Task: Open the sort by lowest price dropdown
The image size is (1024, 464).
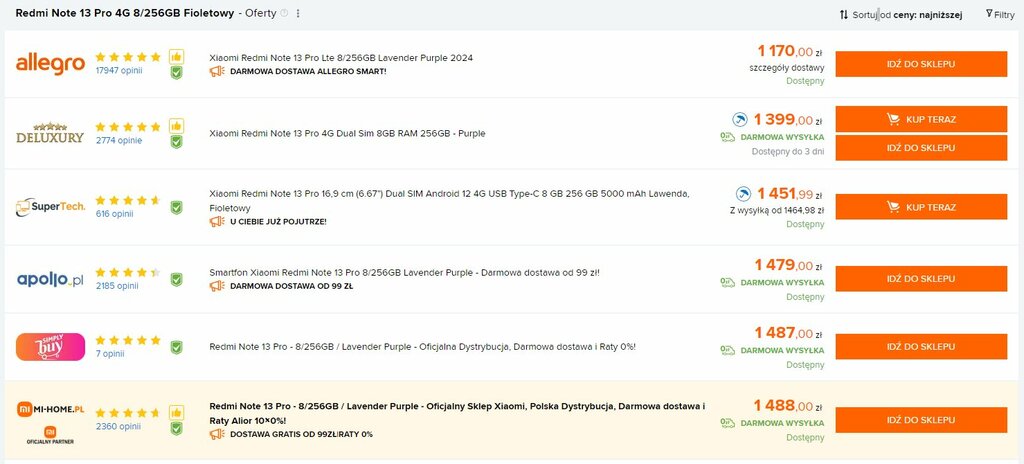Action: click(x=901, y=14)
